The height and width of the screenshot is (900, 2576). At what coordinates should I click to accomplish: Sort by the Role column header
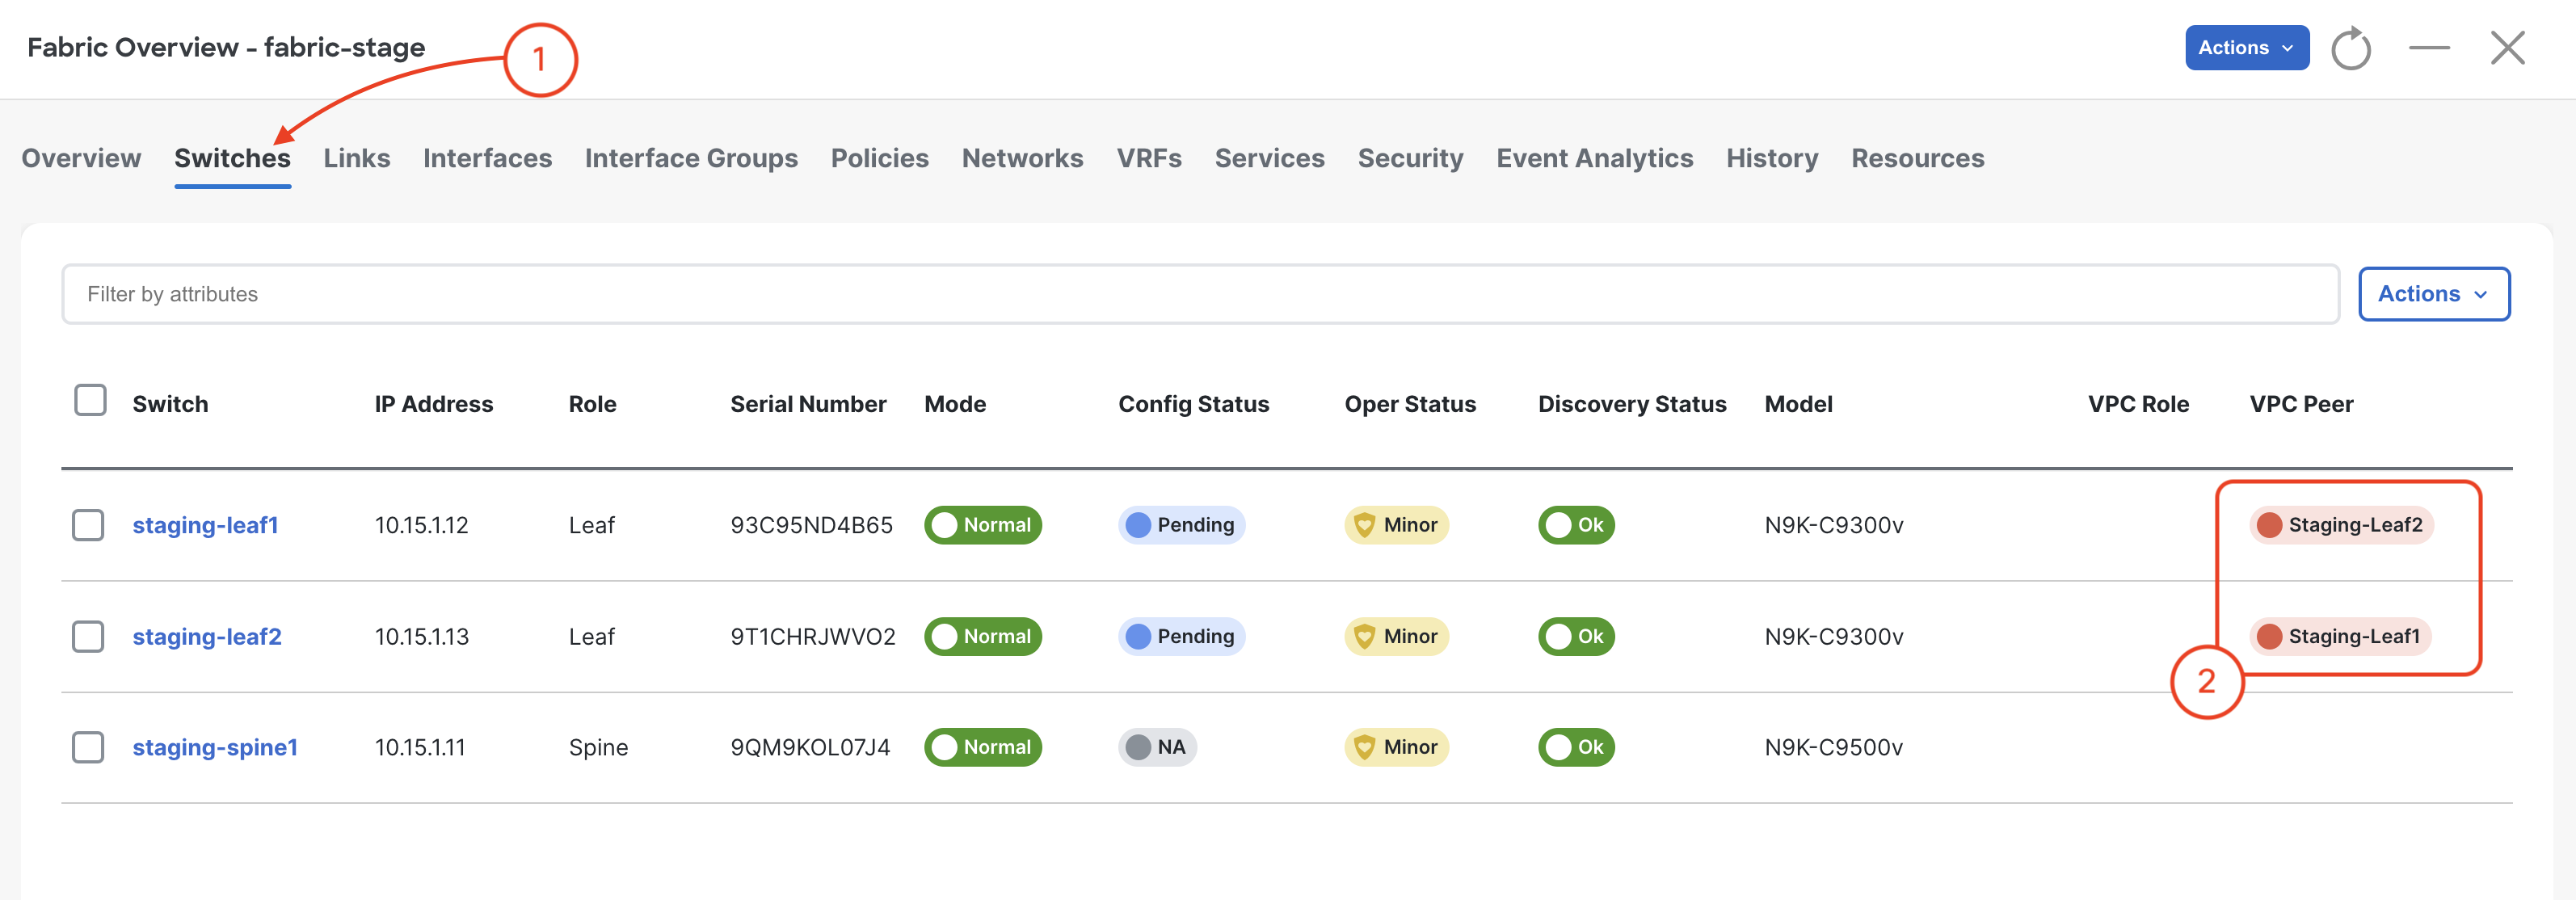[x=592, y=404]
